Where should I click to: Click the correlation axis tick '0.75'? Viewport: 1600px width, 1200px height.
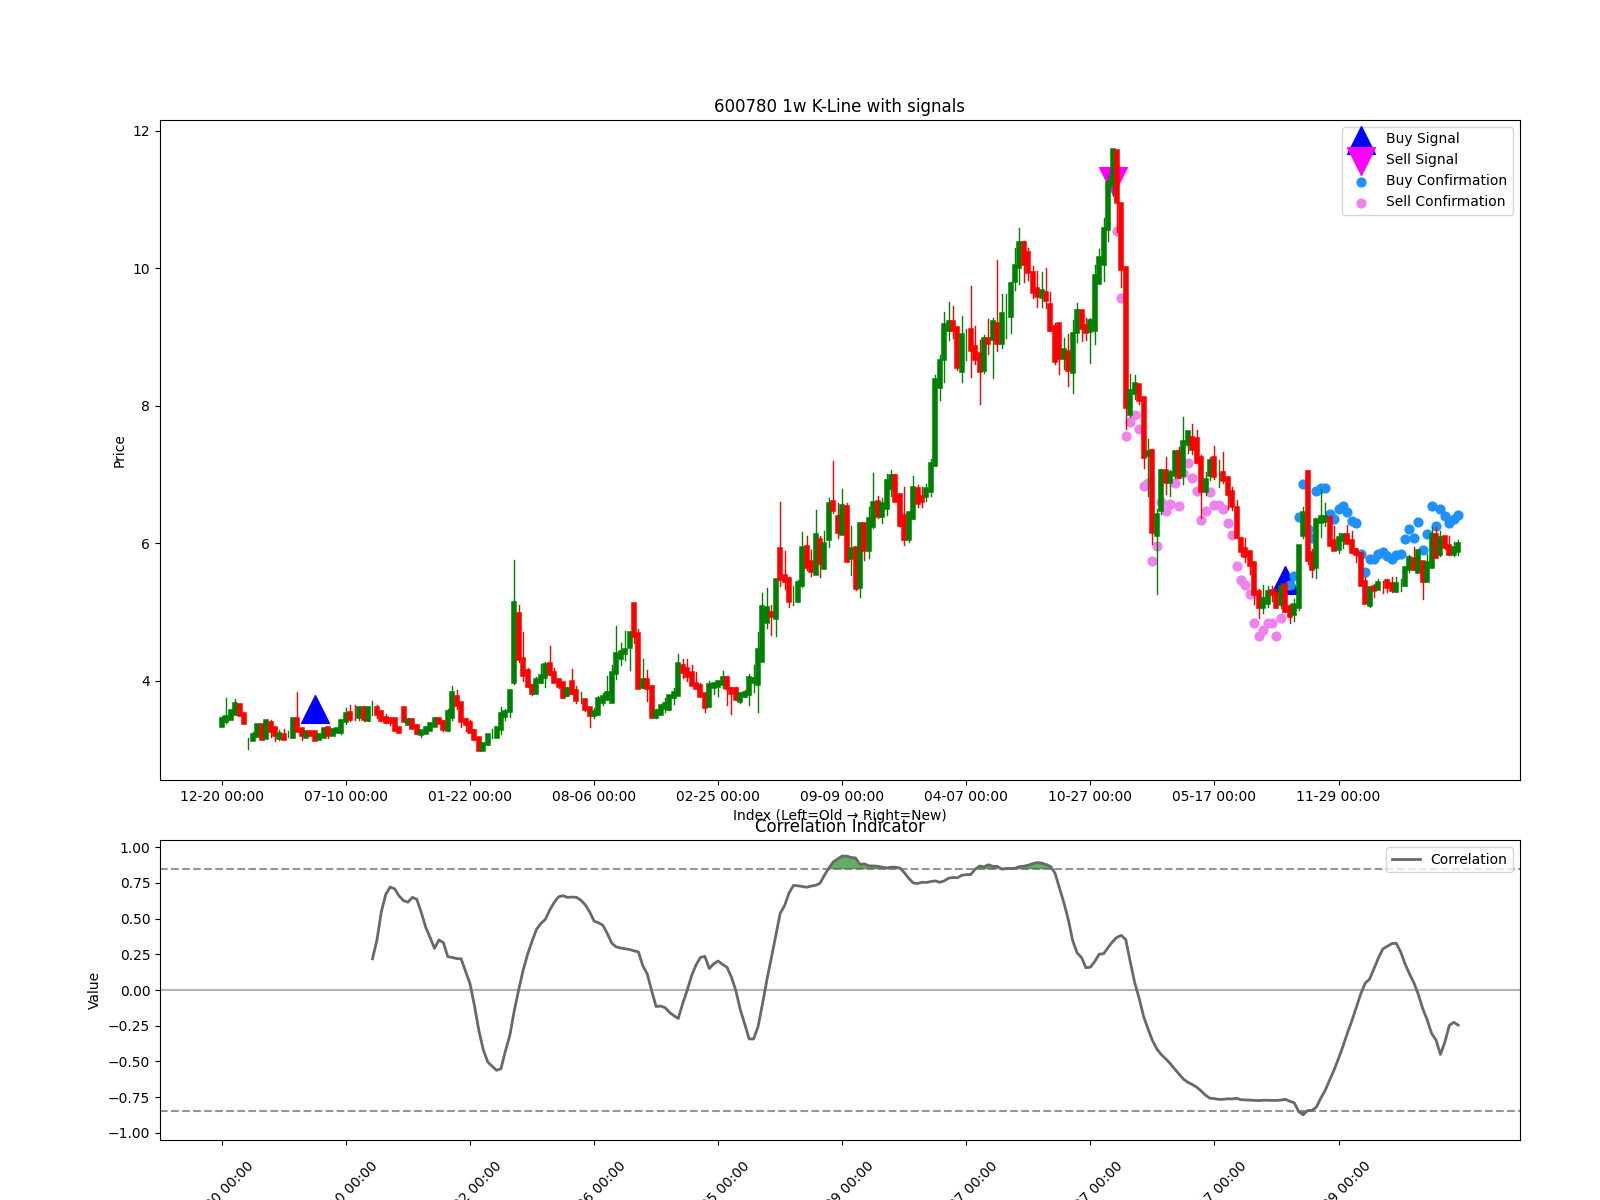(135, 884)
